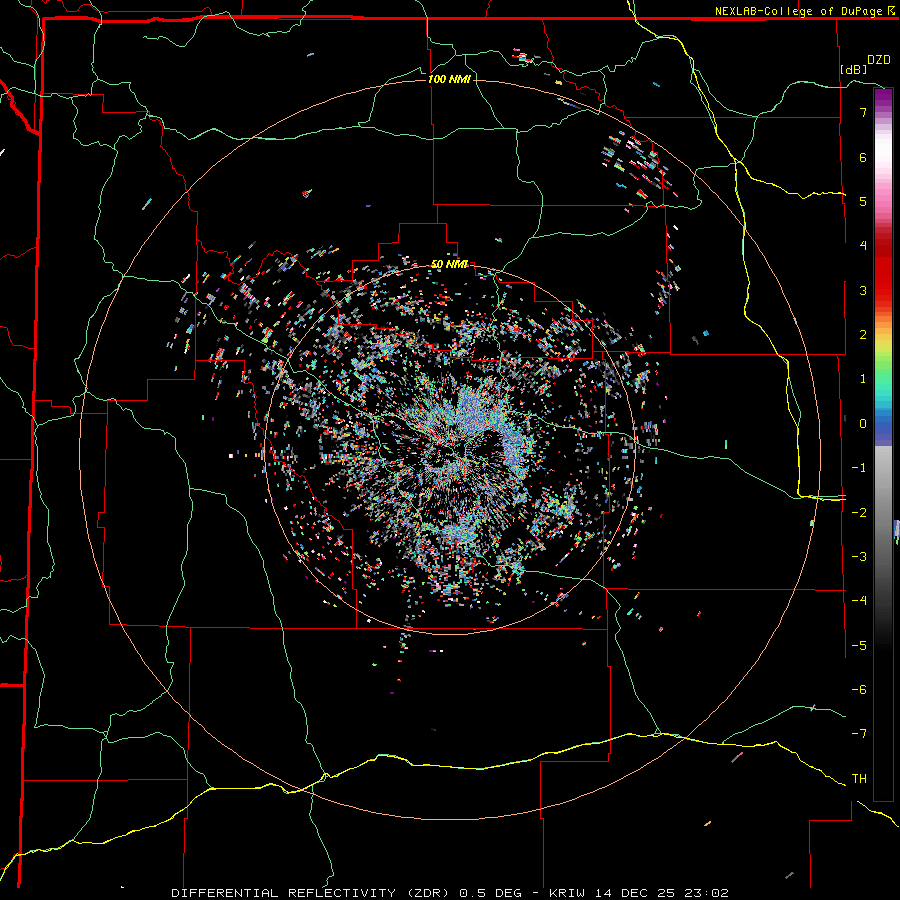Click the 0 value on the color legend

pos(863,424)
